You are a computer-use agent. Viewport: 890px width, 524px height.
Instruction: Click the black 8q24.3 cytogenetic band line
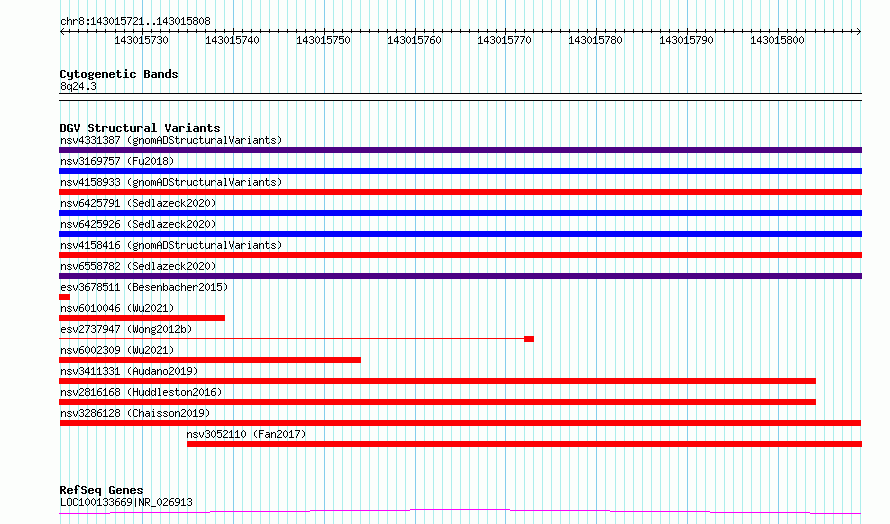pyautogui.click(x=460, y=97)
